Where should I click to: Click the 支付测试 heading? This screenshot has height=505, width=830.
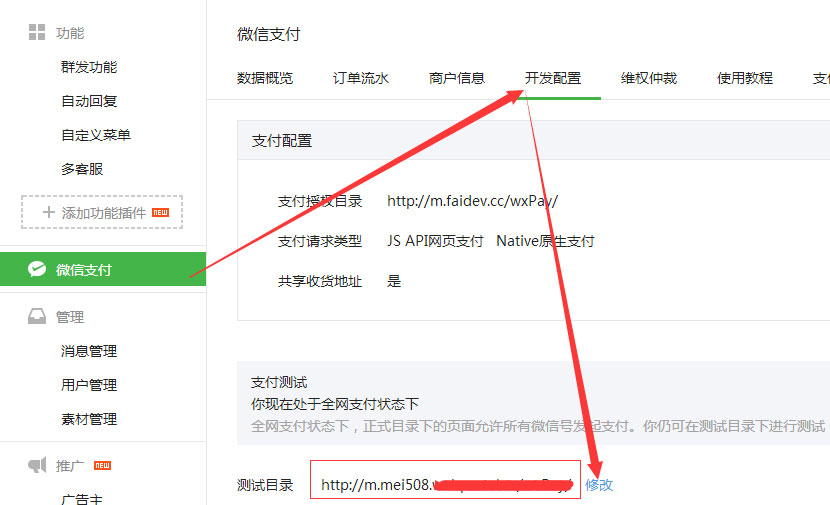tap(279, 382)
